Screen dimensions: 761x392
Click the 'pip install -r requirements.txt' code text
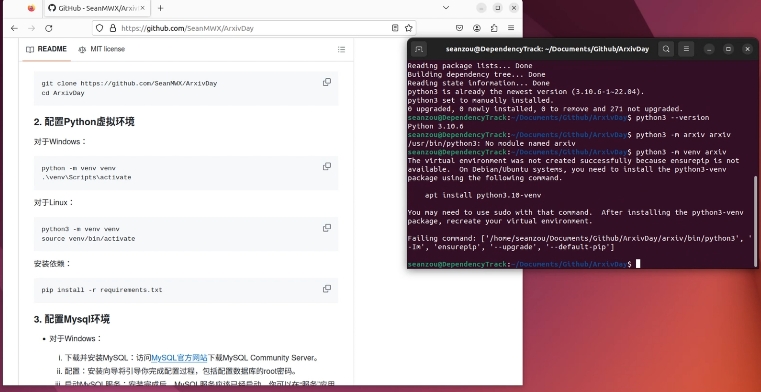[x=102, y=290]
